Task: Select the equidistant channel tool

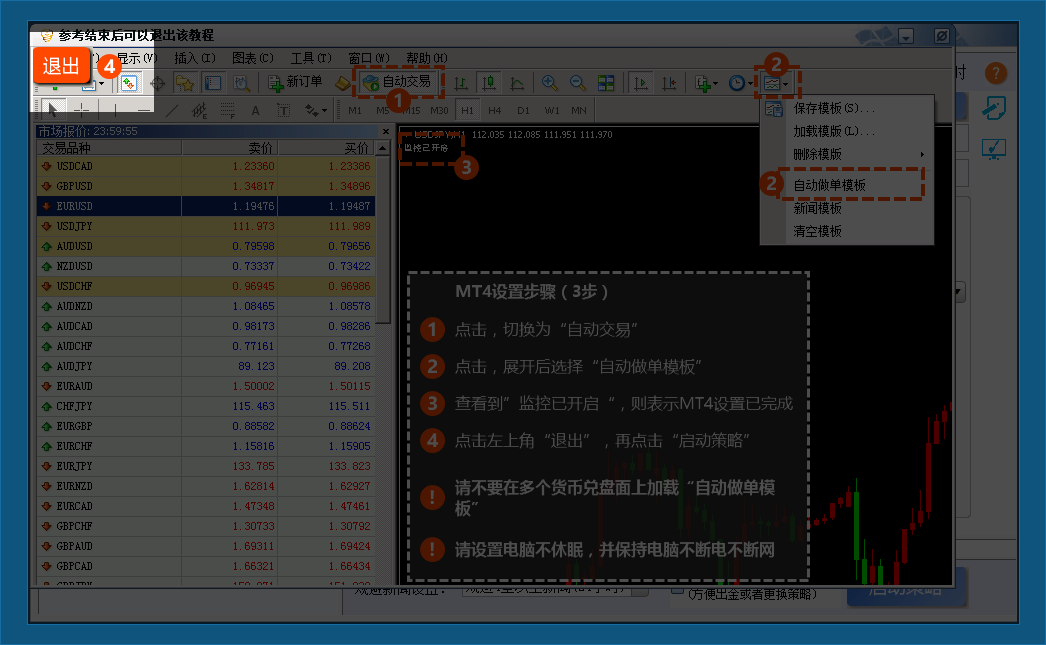Action: (199, 110)
